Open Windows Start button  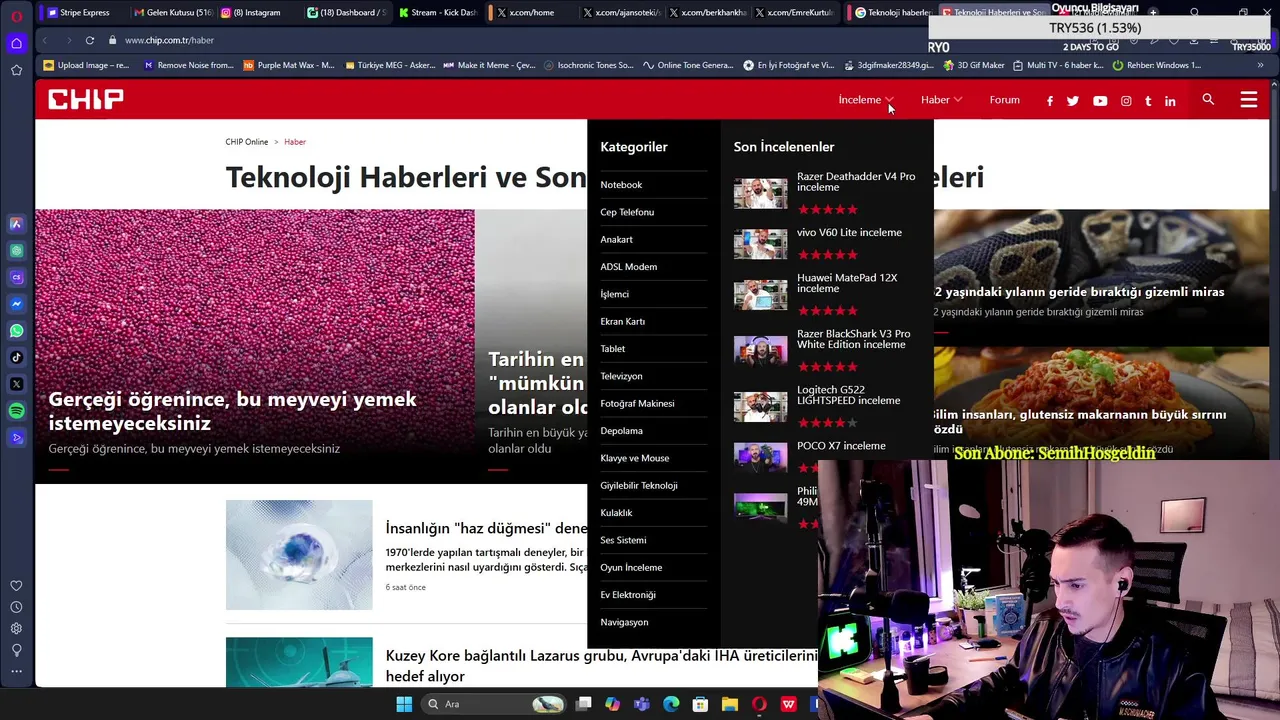404,704
